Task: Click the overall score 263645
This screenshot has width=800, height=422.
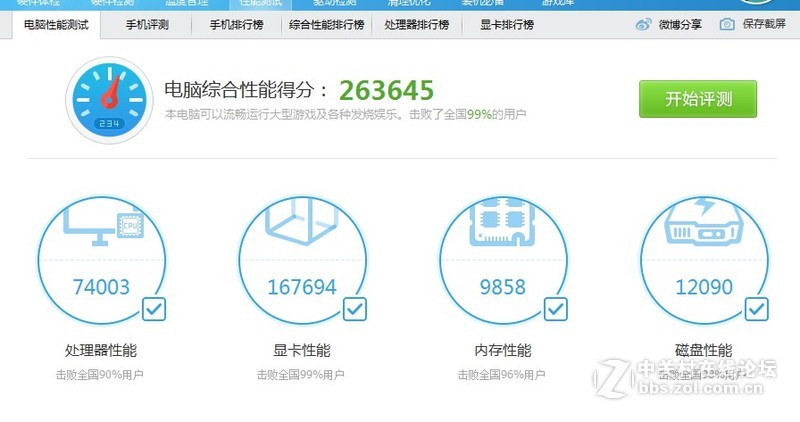Action: pos(386,91)
